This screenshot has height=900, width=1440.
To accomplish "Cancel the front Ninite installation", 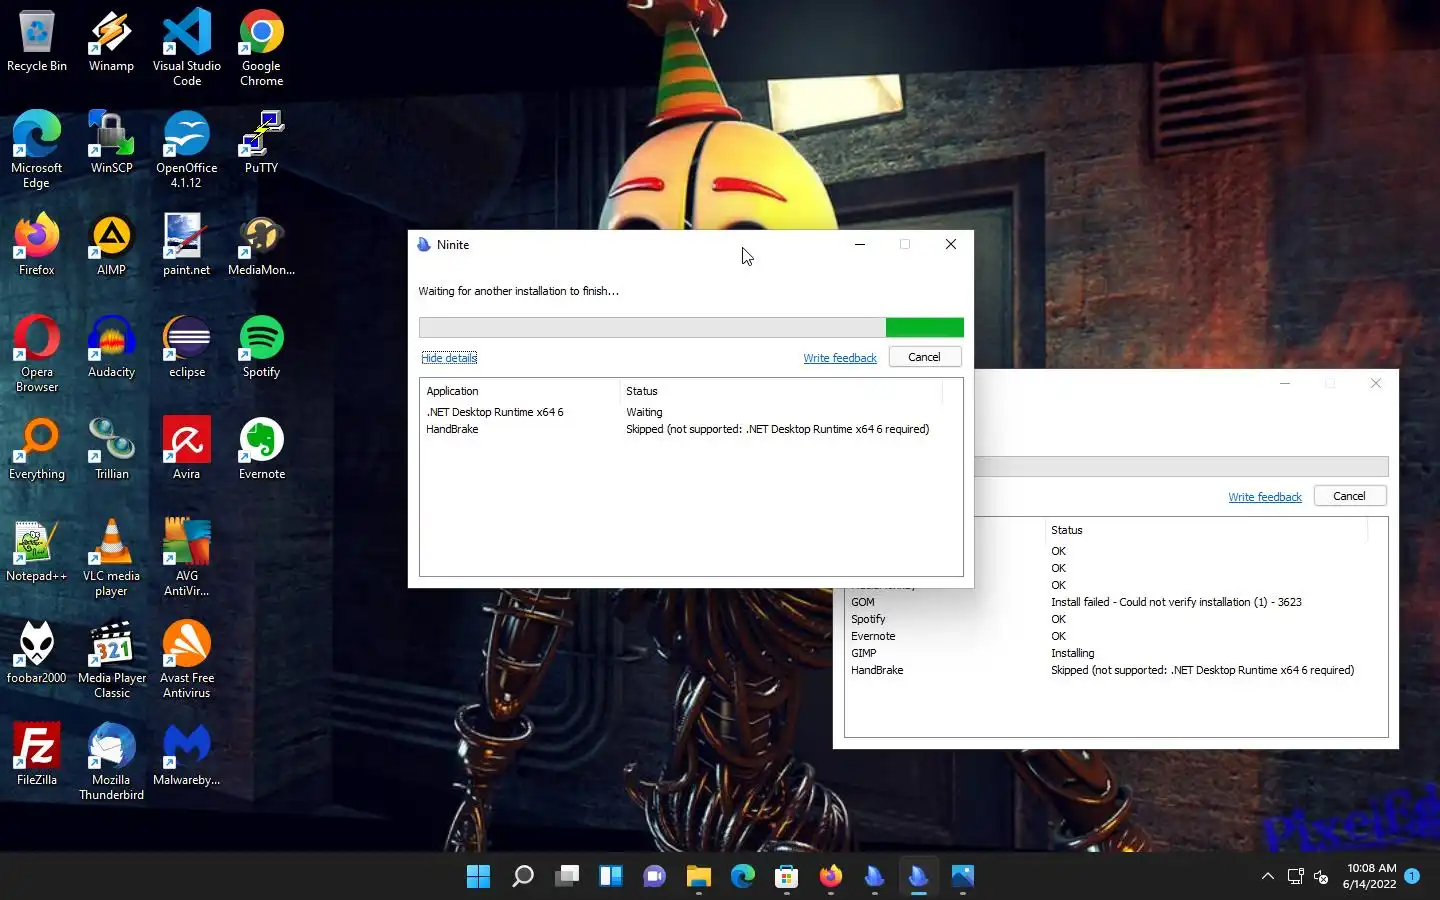I will pyautogui.click(x=925, y=357).
